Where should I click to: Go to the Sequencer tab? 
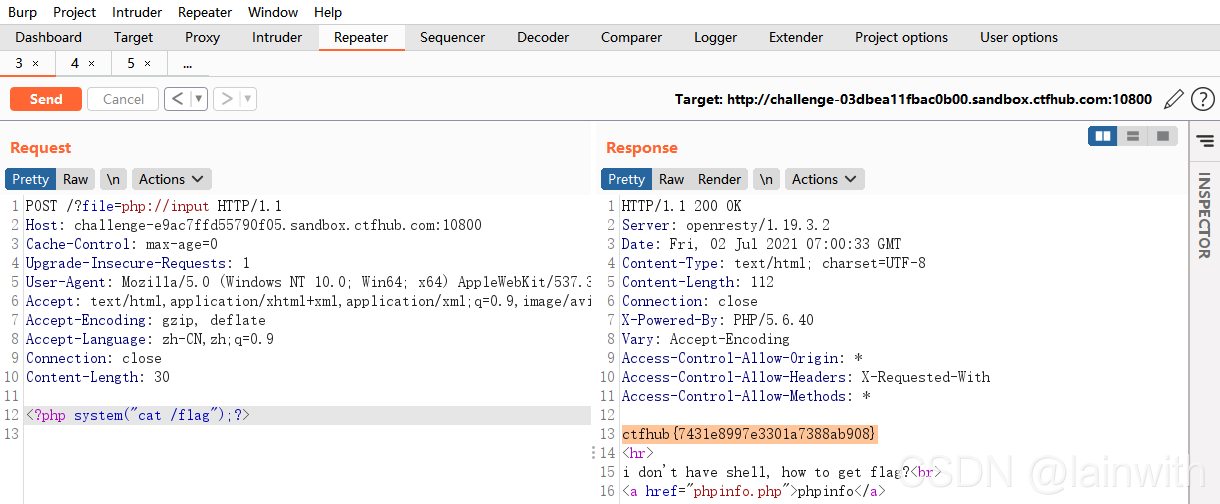[452, 37]
